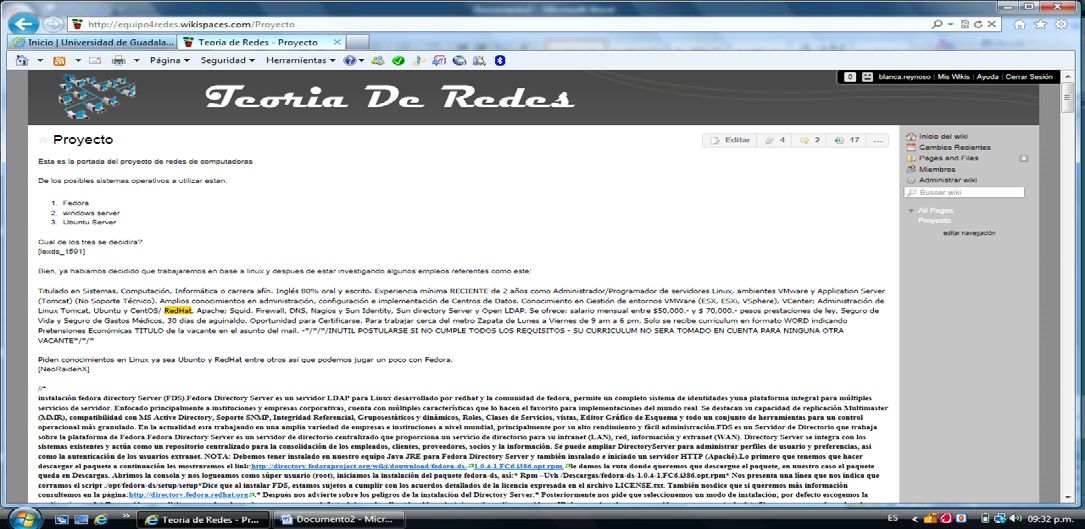The image size is (1085, 529).
Task: Click Cerrar Sesión to log out
Action: coord(1028,77)
